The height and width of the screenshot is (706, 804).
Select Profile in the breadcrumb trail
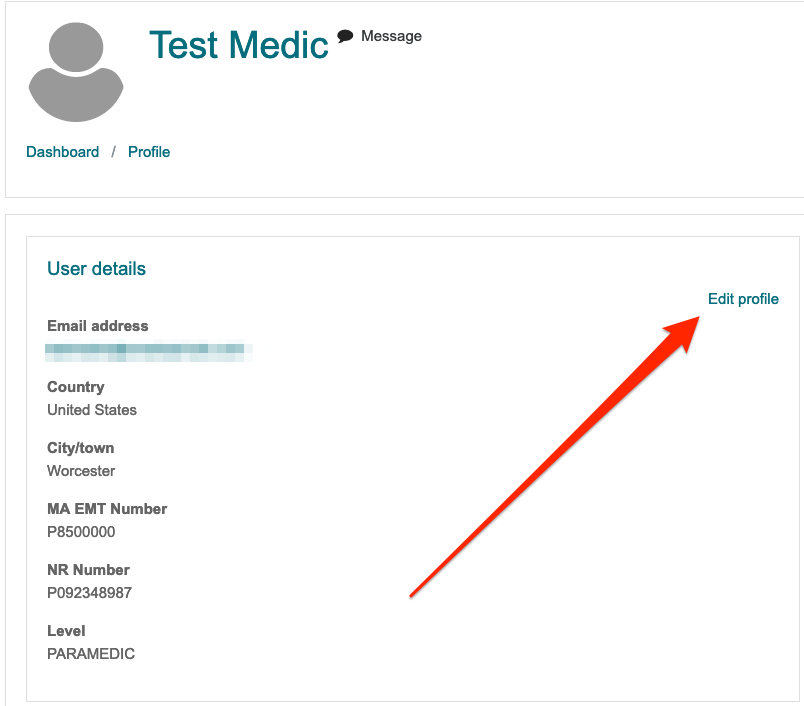pos(149,152)
